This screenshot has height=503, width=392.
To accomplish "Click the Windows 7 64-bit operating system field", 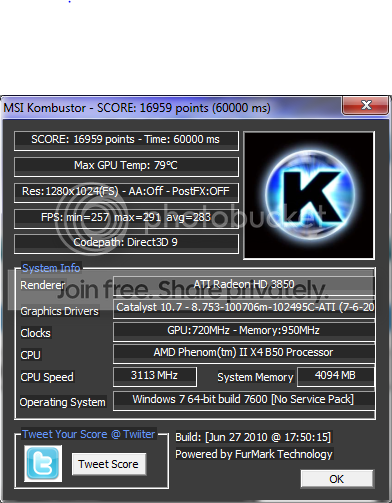I will coord(244,400).
